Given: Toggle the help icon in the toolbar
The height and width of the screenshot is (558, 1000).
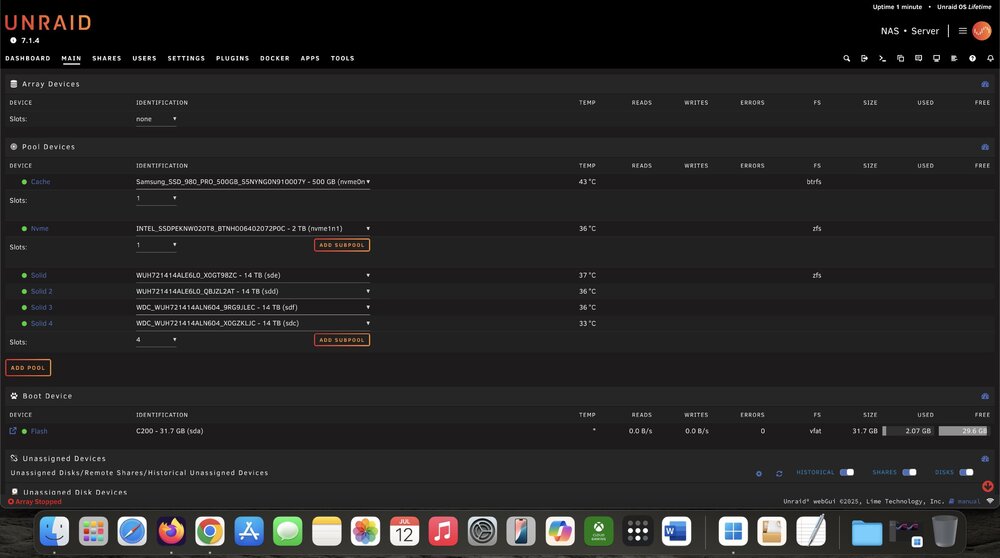Looking at the screenshot, I should click(x=973, y=58).
